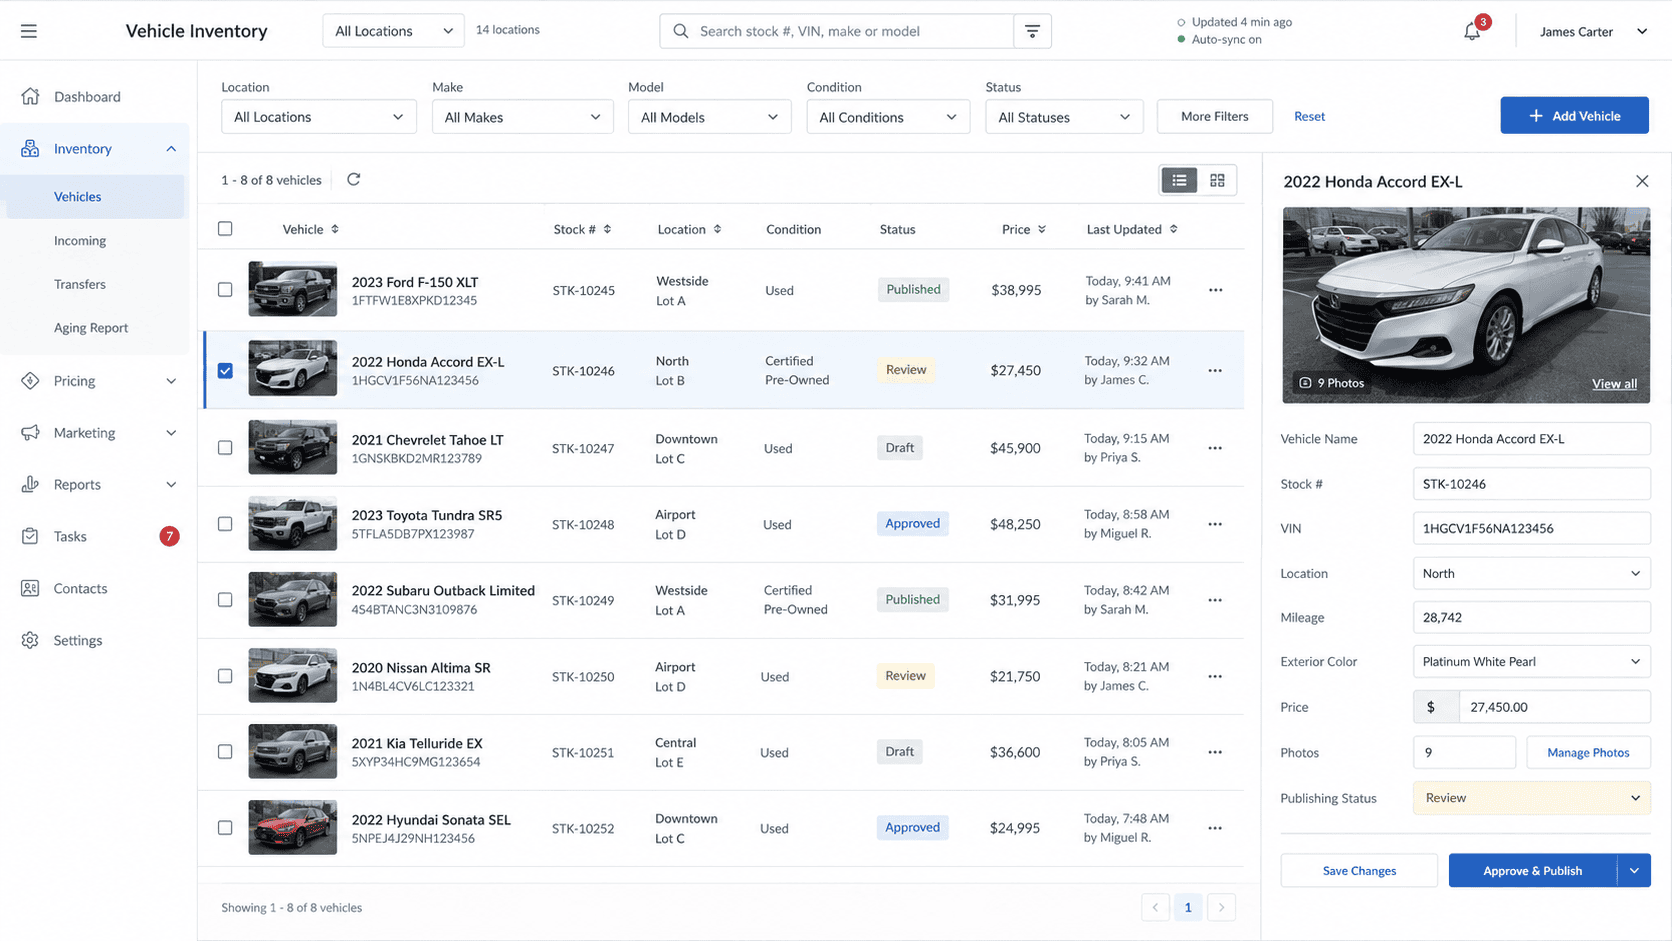Viewport: 1672px width, 941px height.
Task: Sort by the Price column
Action: tap(1024, 229)
